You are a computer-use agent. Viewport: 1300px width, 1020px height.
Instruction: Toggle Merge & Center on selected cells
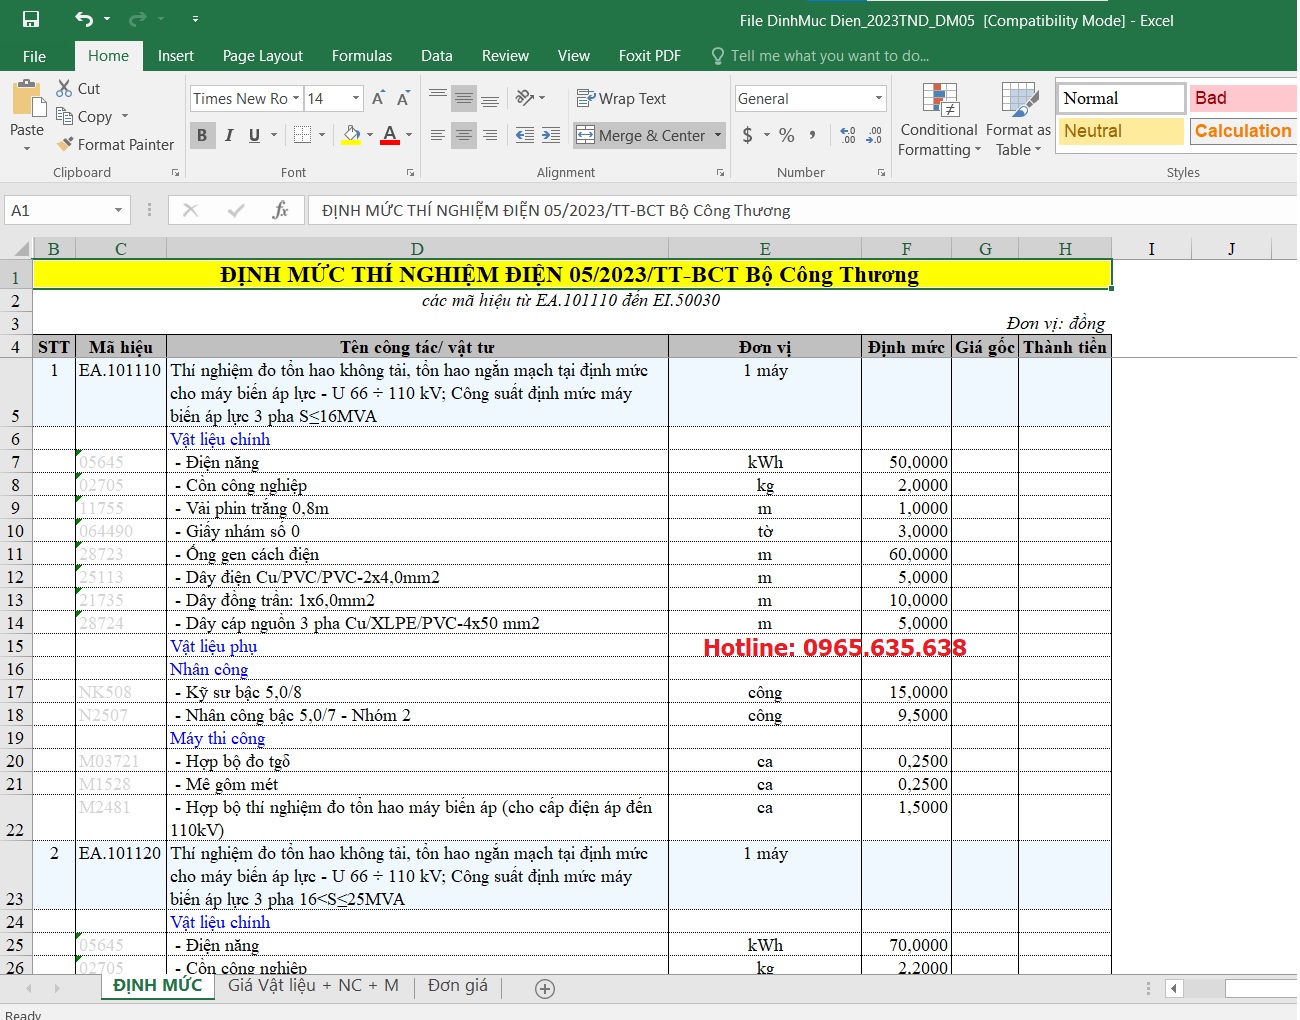[643, 135]
